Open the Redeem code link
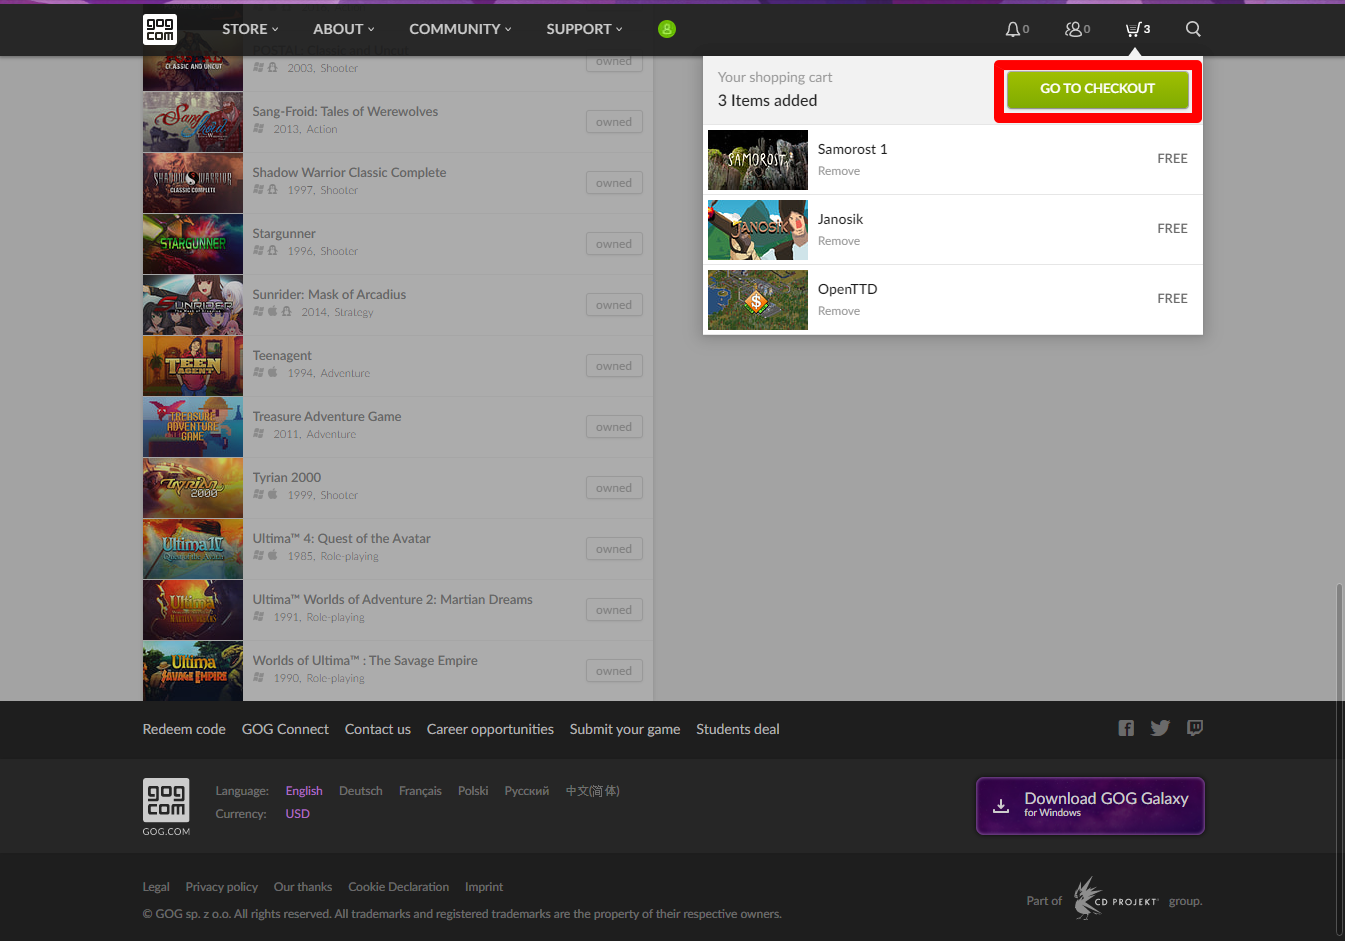1345x941 pixels. click(184, 729)
